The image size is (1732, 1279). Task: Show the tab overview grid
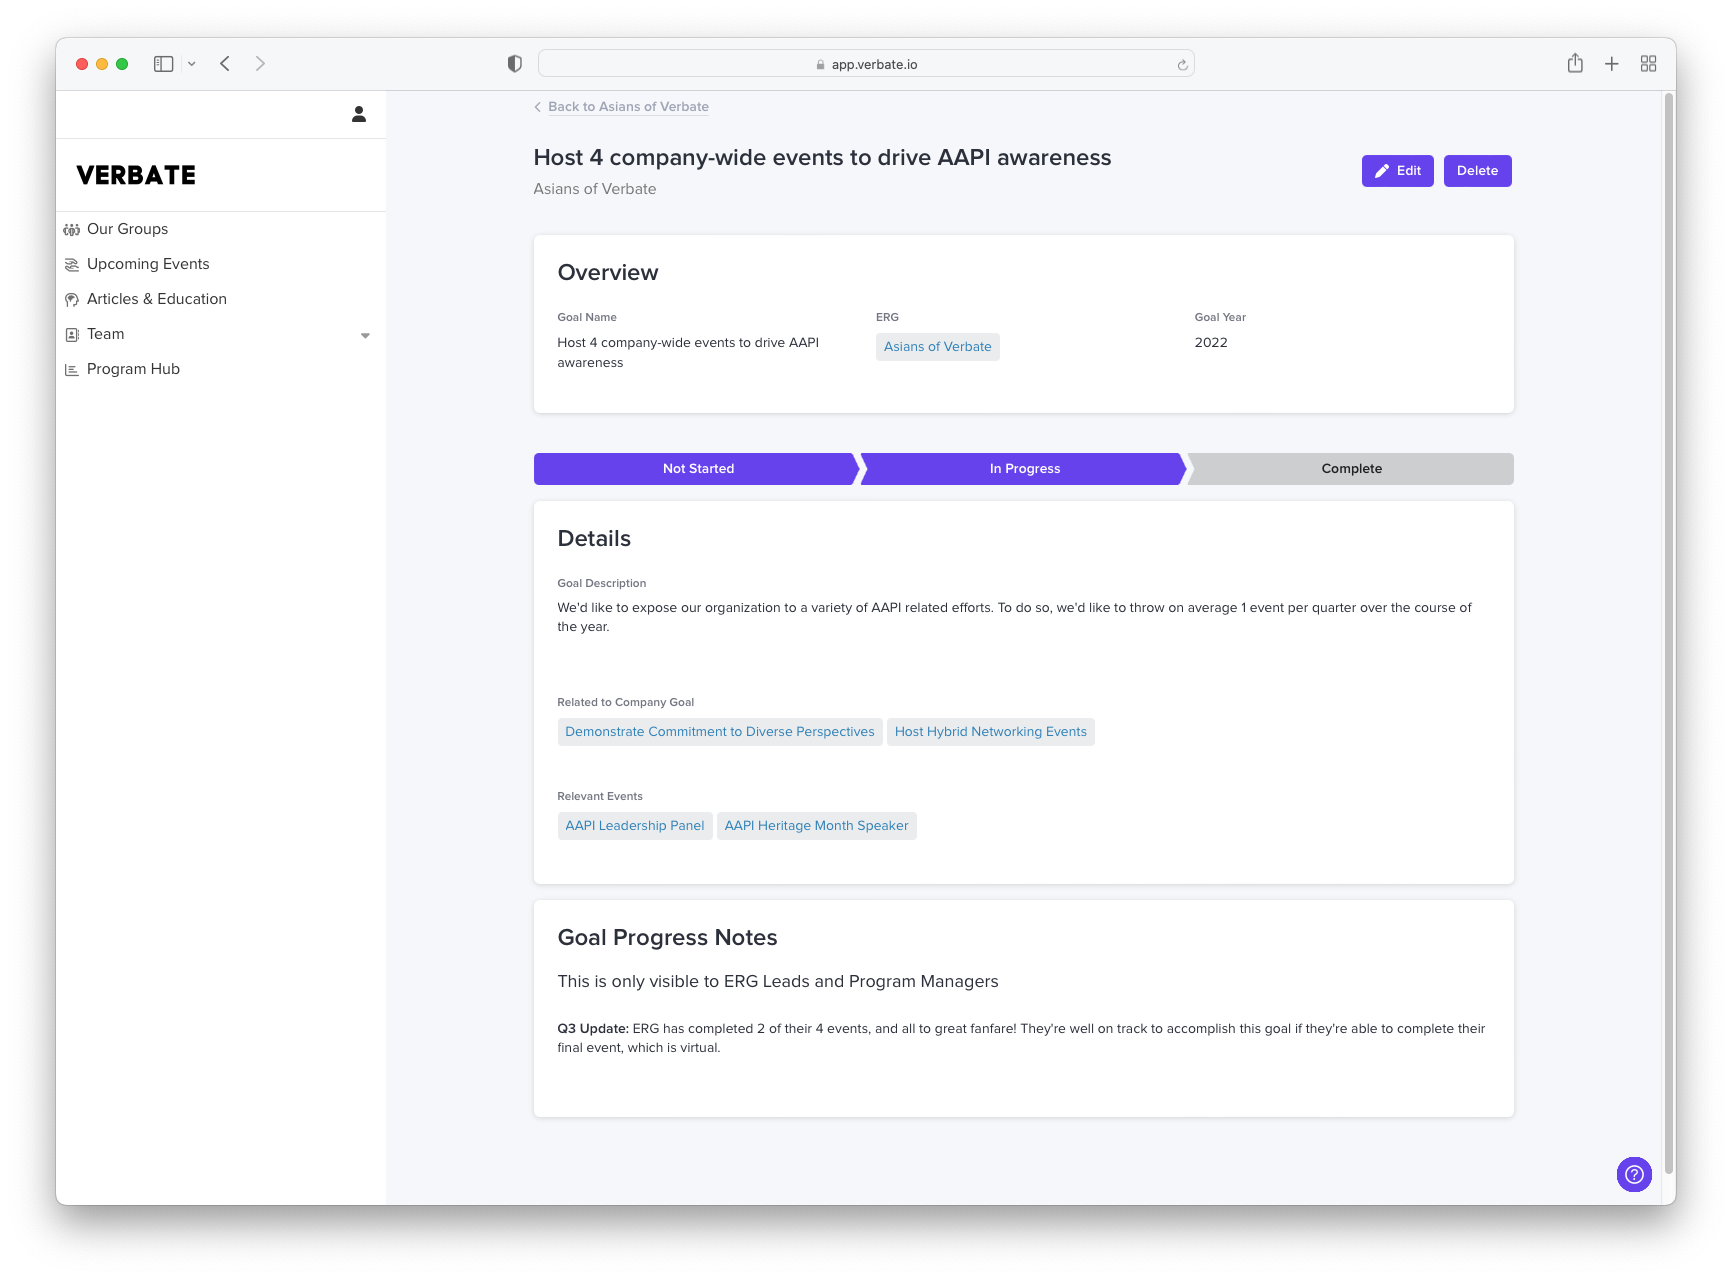1648,63
